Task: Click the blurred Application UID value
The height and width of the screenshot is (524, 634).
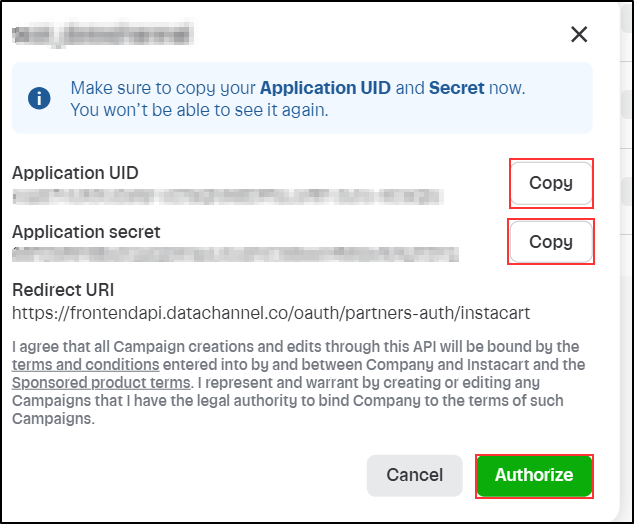Action: tap(228, 196)
